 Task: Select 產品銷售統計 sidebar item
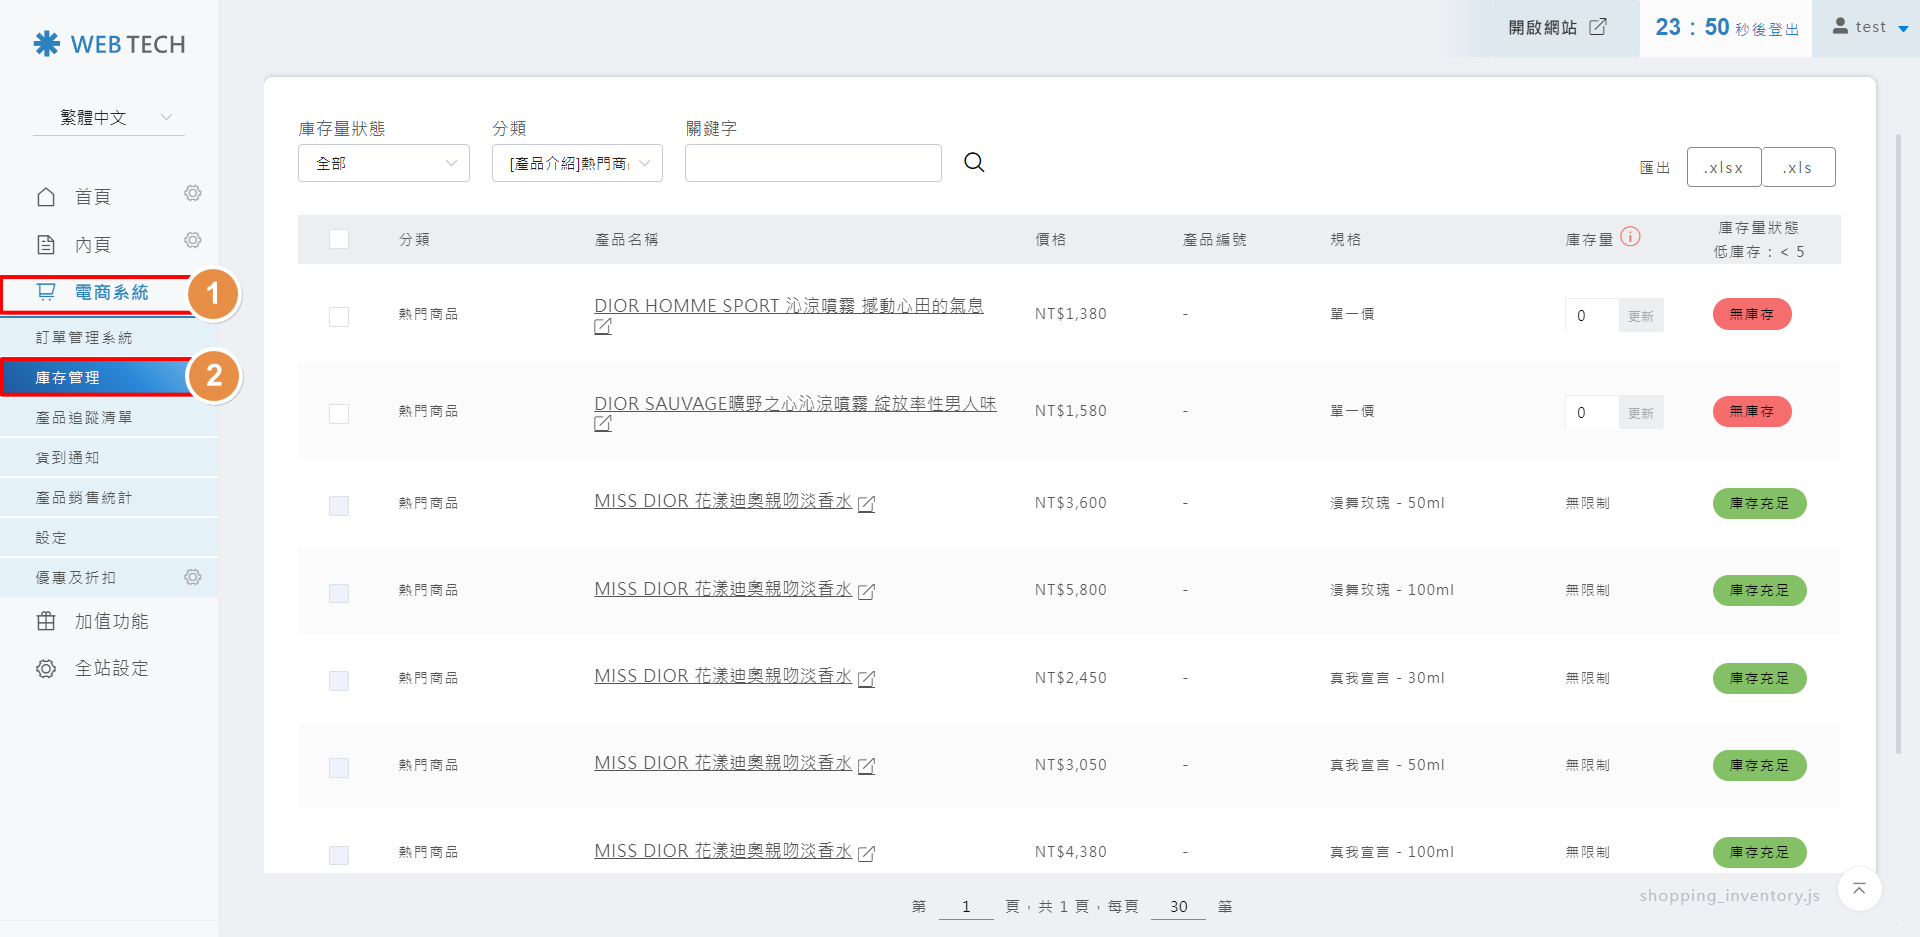pos(84,498)
